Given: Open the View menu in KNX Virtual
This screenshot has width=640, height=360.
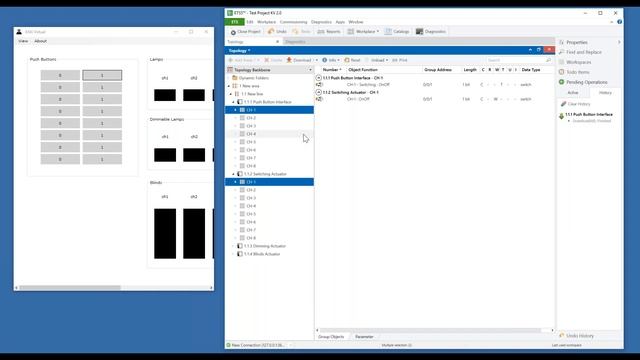Looking at the screenshot, I should tap(23, 41).
